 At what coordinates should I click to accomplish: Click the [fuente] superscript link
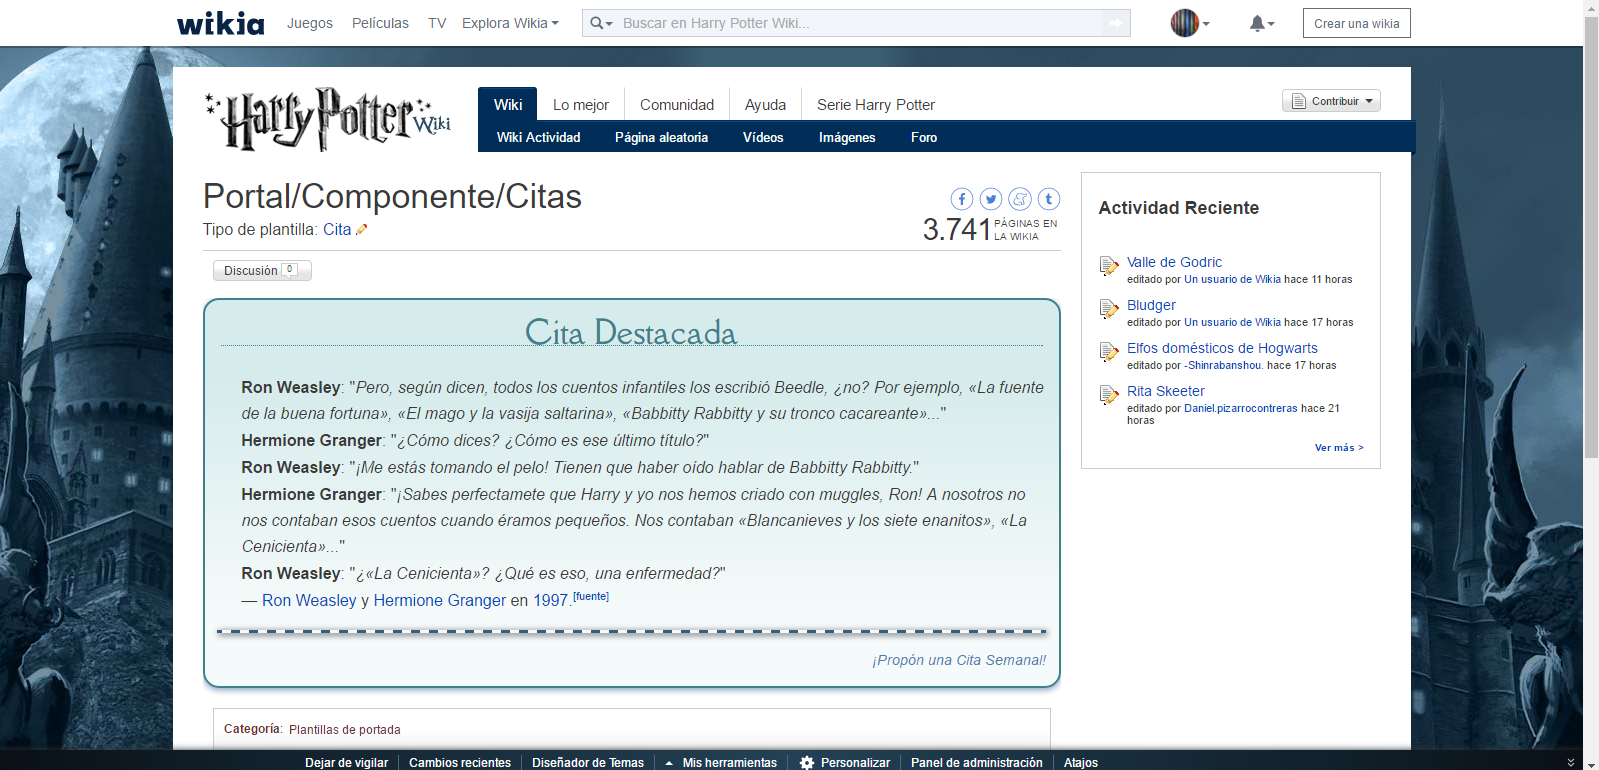[x=591, y=596]
